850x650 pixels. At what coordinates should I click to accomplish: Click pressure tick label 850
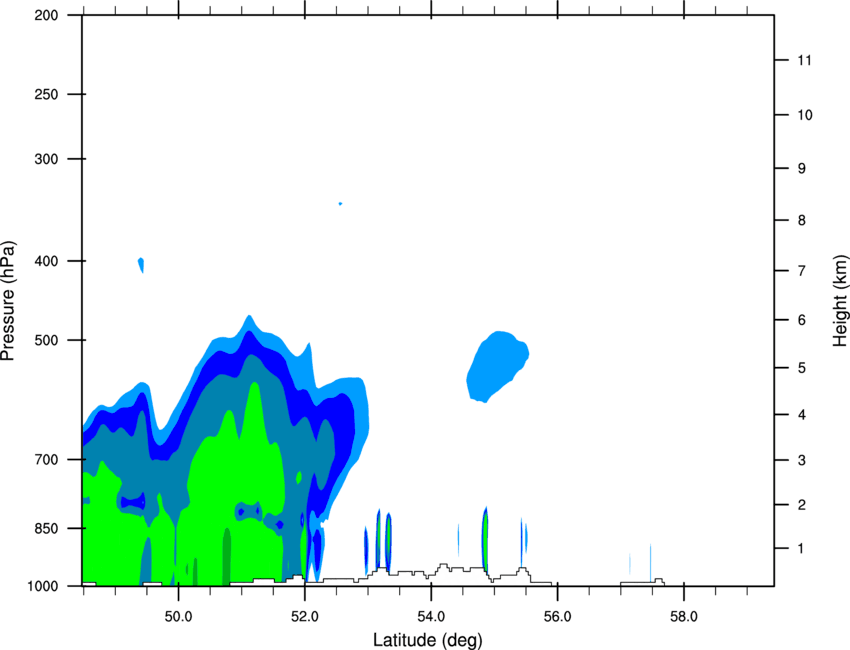point(46,528)
